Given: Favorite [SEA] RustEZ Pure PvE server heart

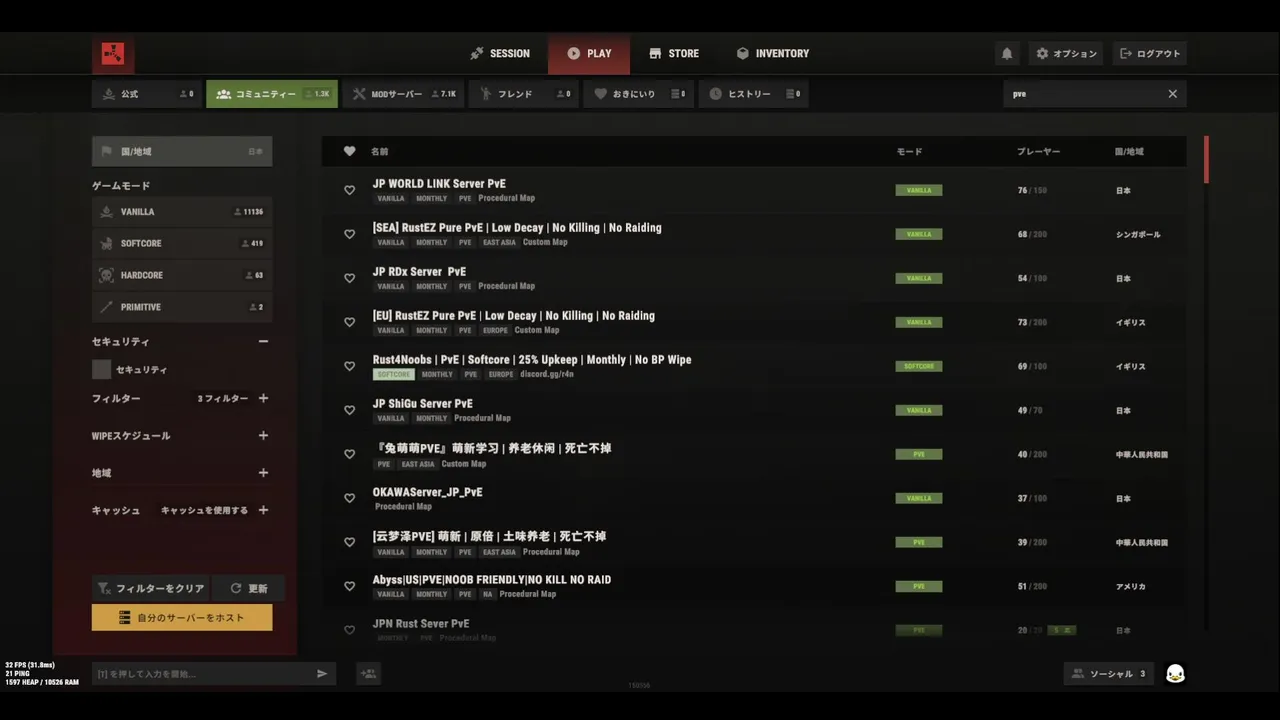Looking at the screenshot, I should tap(349, 234).
